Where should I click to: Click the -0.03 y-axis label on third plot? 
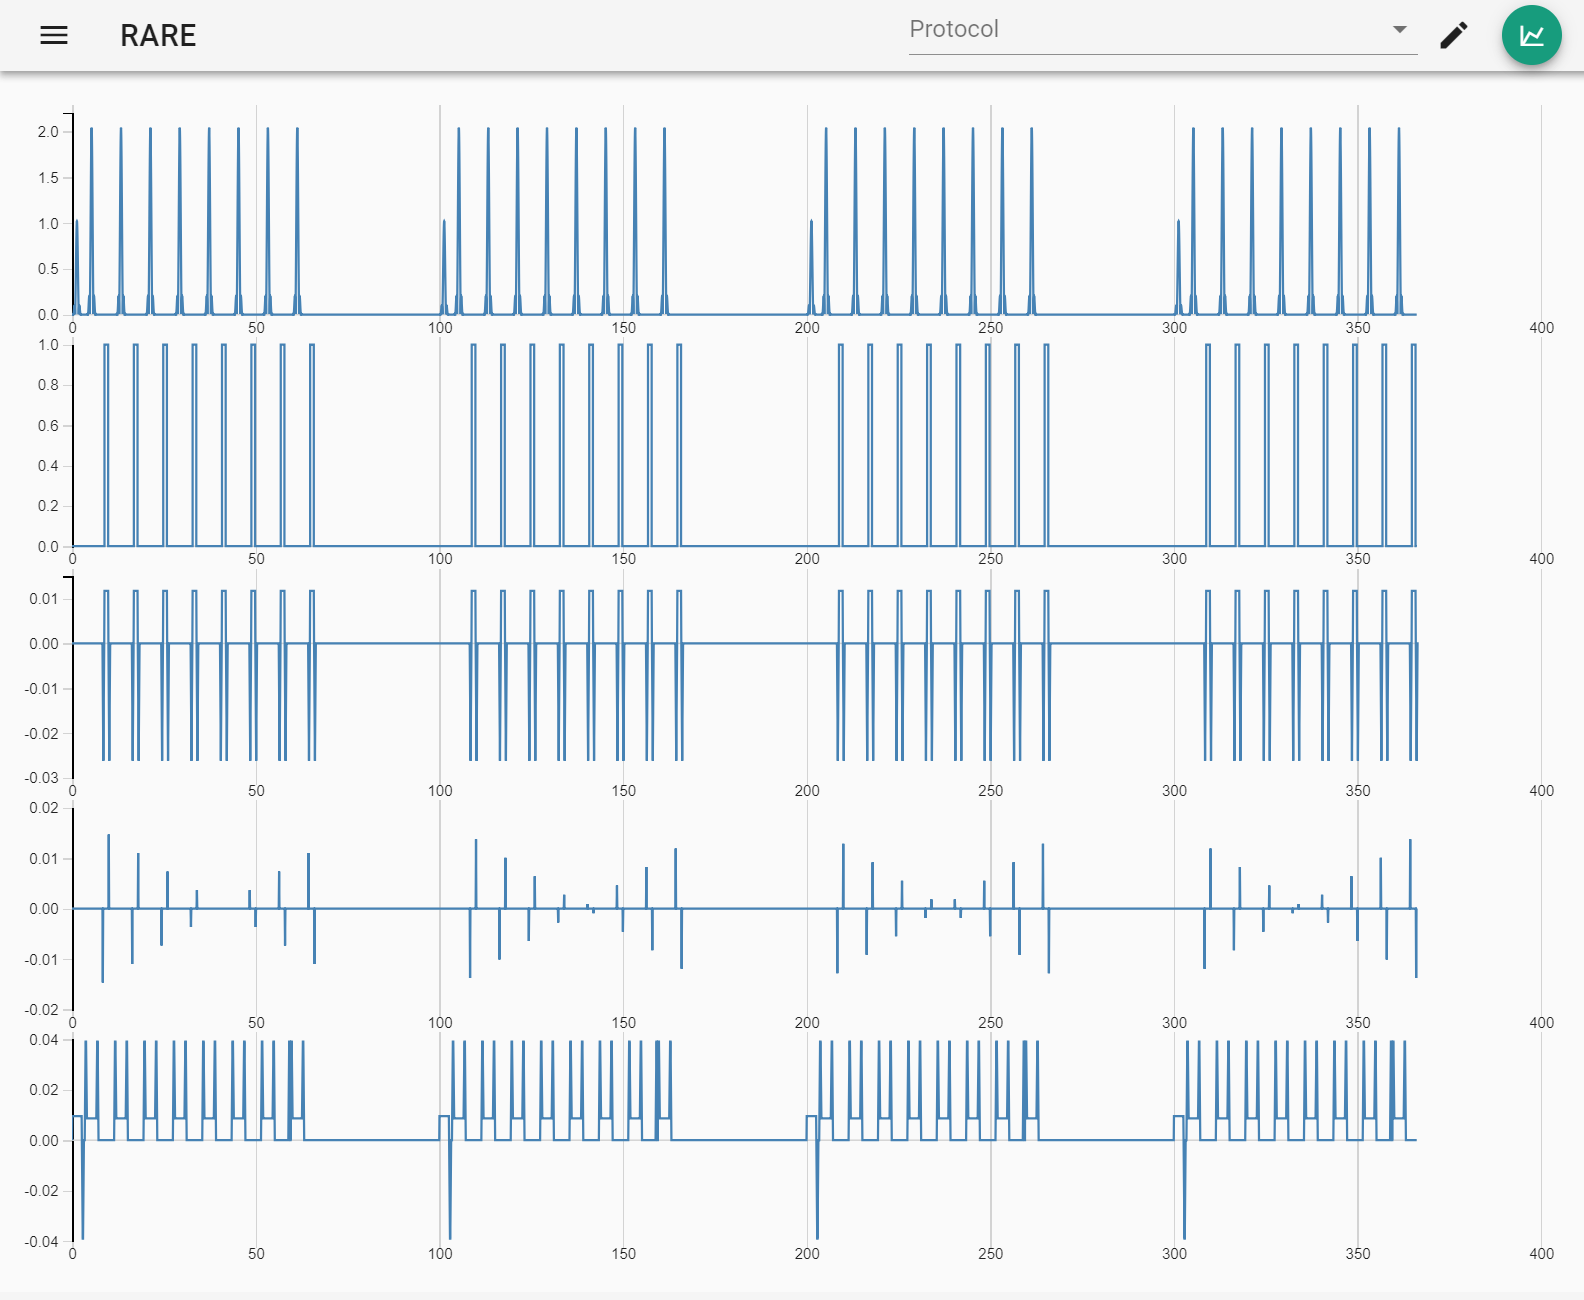(x=42, y=778)
